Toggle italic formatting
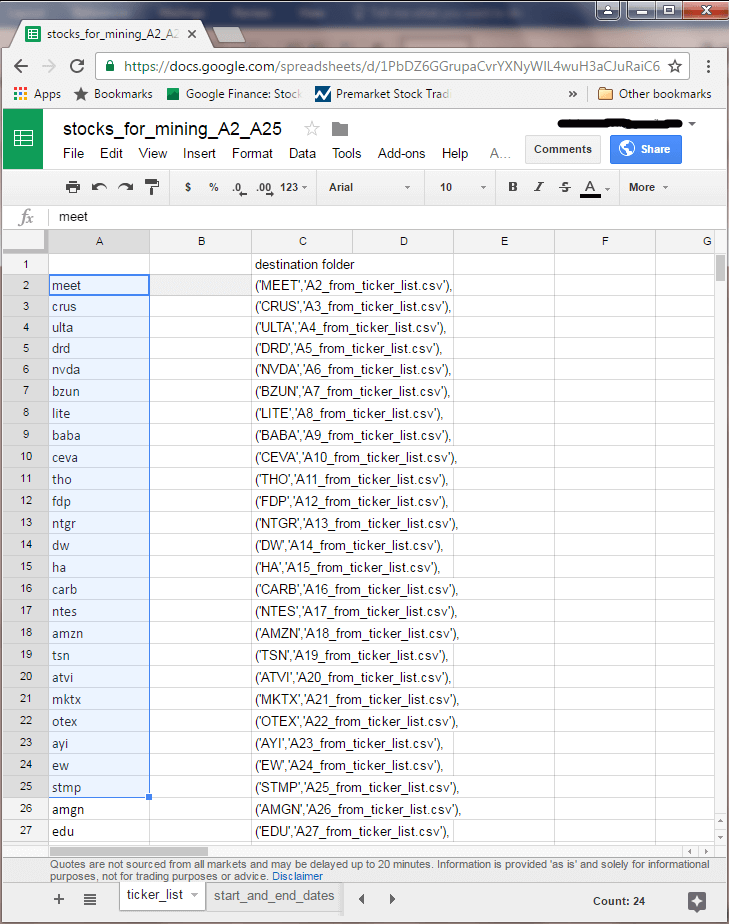The image size is (729, 924). 539,187
